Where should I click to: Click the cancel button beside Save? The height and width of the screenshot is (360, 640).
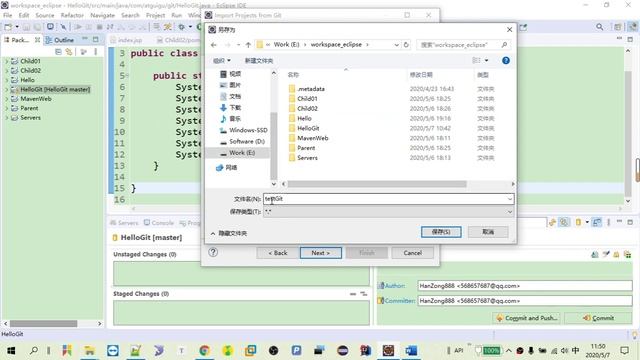(x=488, y=232)
